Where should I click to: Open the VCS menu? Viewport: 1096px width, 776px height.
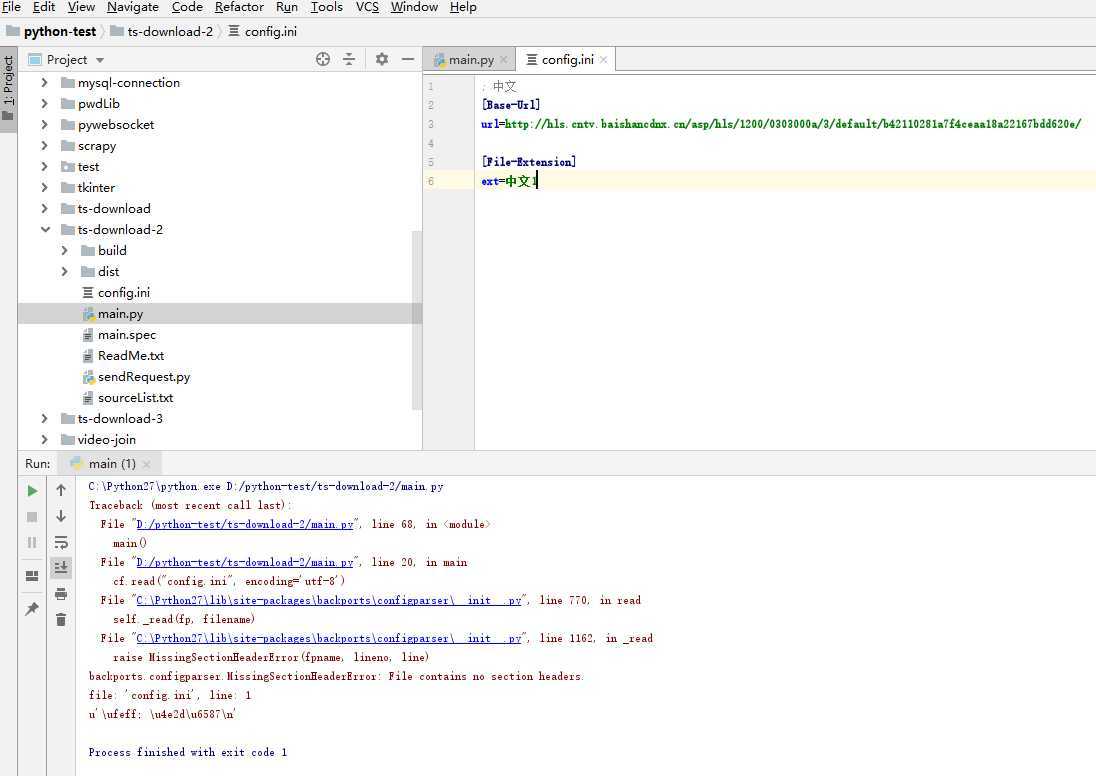(367, 7)
